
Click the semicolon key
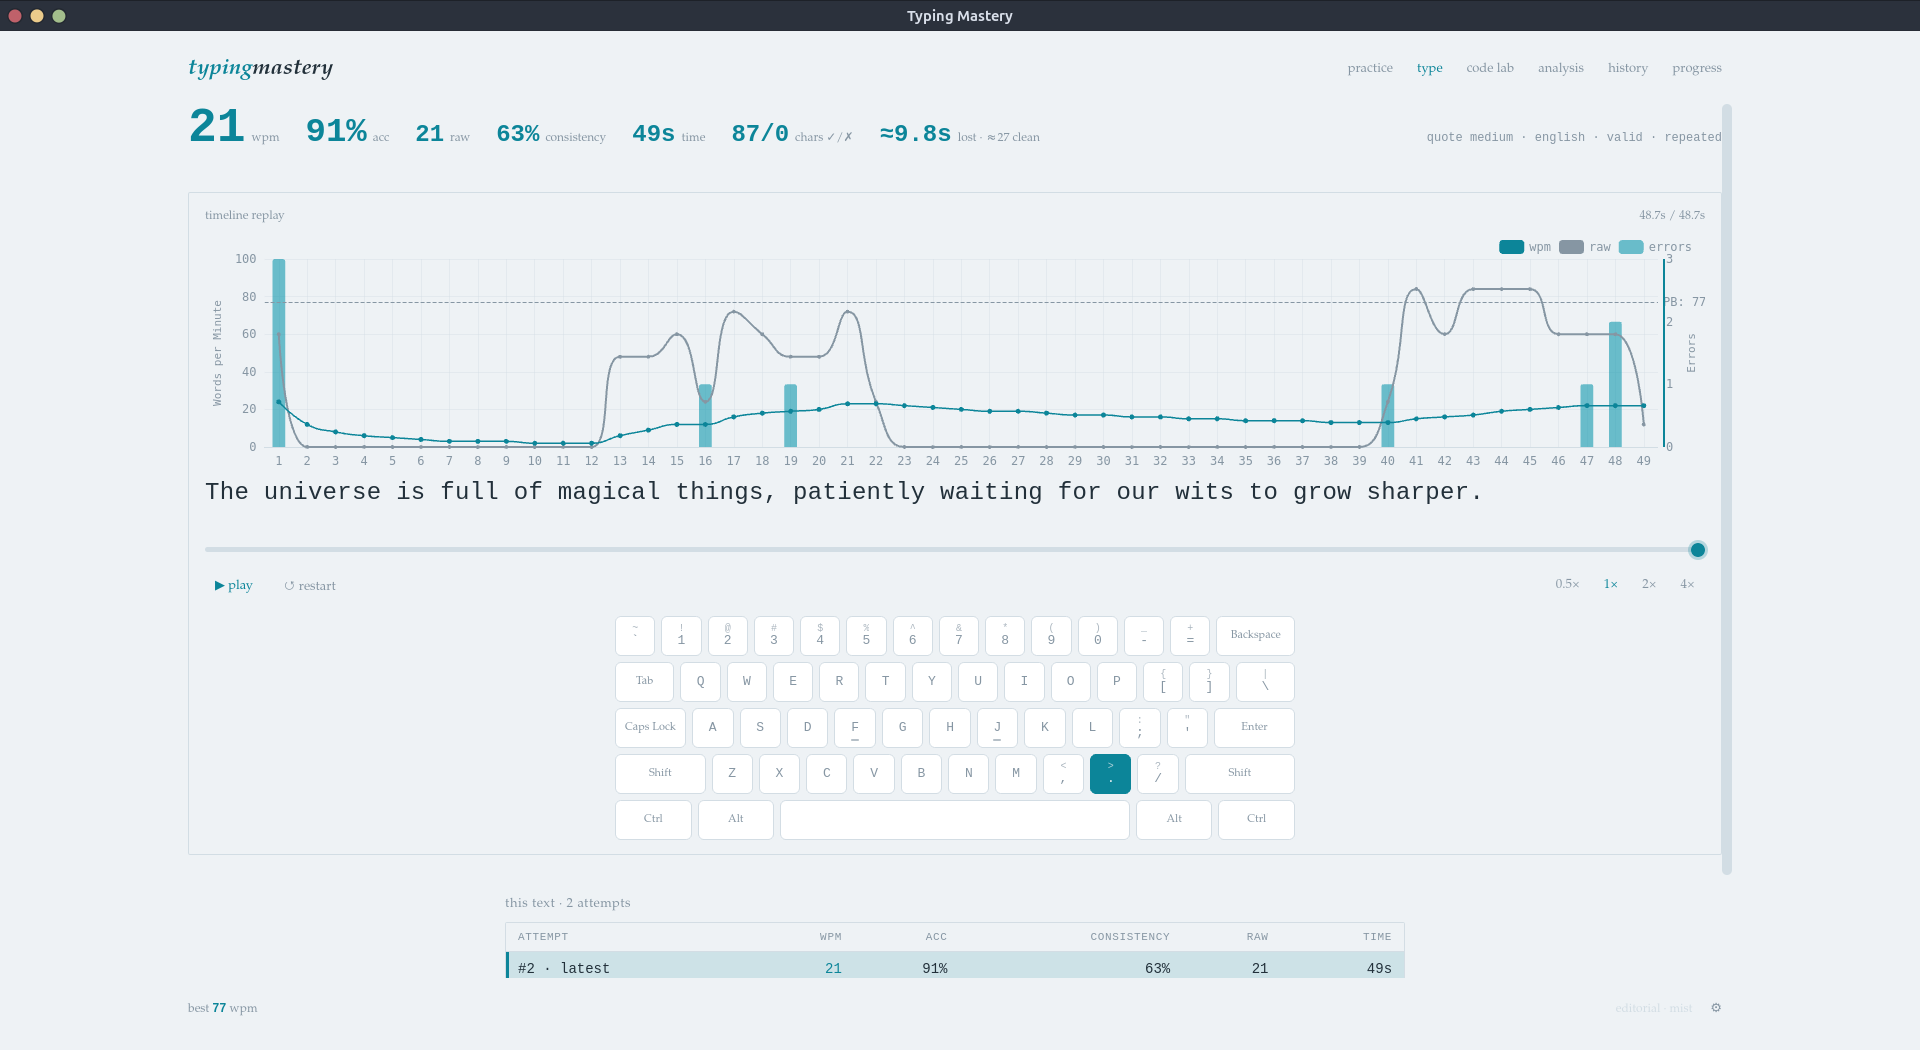(x=1140, y=728)
